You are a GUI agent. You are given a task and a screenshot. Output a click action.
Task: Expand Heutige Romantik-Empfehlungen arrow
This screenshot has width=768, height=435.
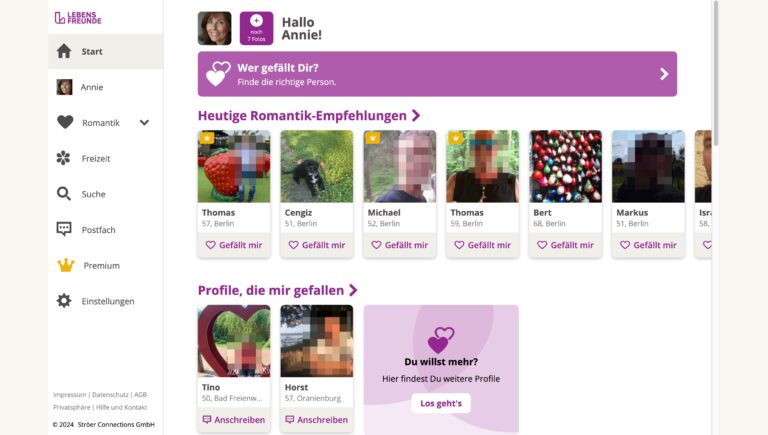coord(416,116)
